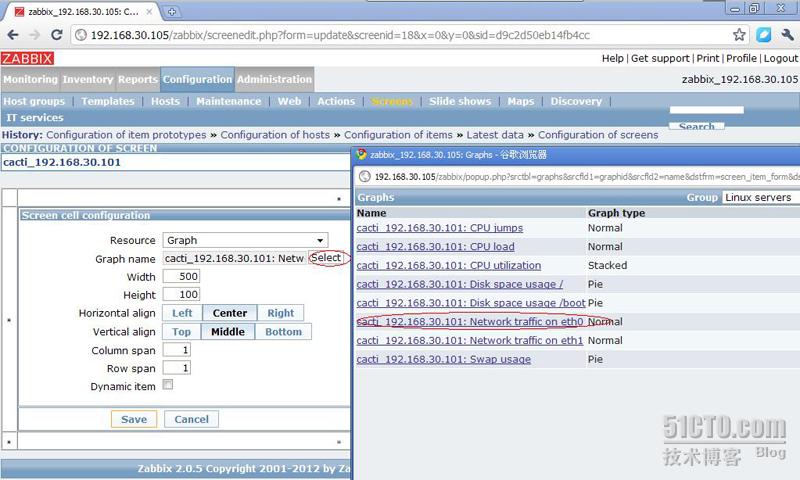800x480 pixels.
Task: Close the zabbix browser tab
Action: click(x=149, y=12)
